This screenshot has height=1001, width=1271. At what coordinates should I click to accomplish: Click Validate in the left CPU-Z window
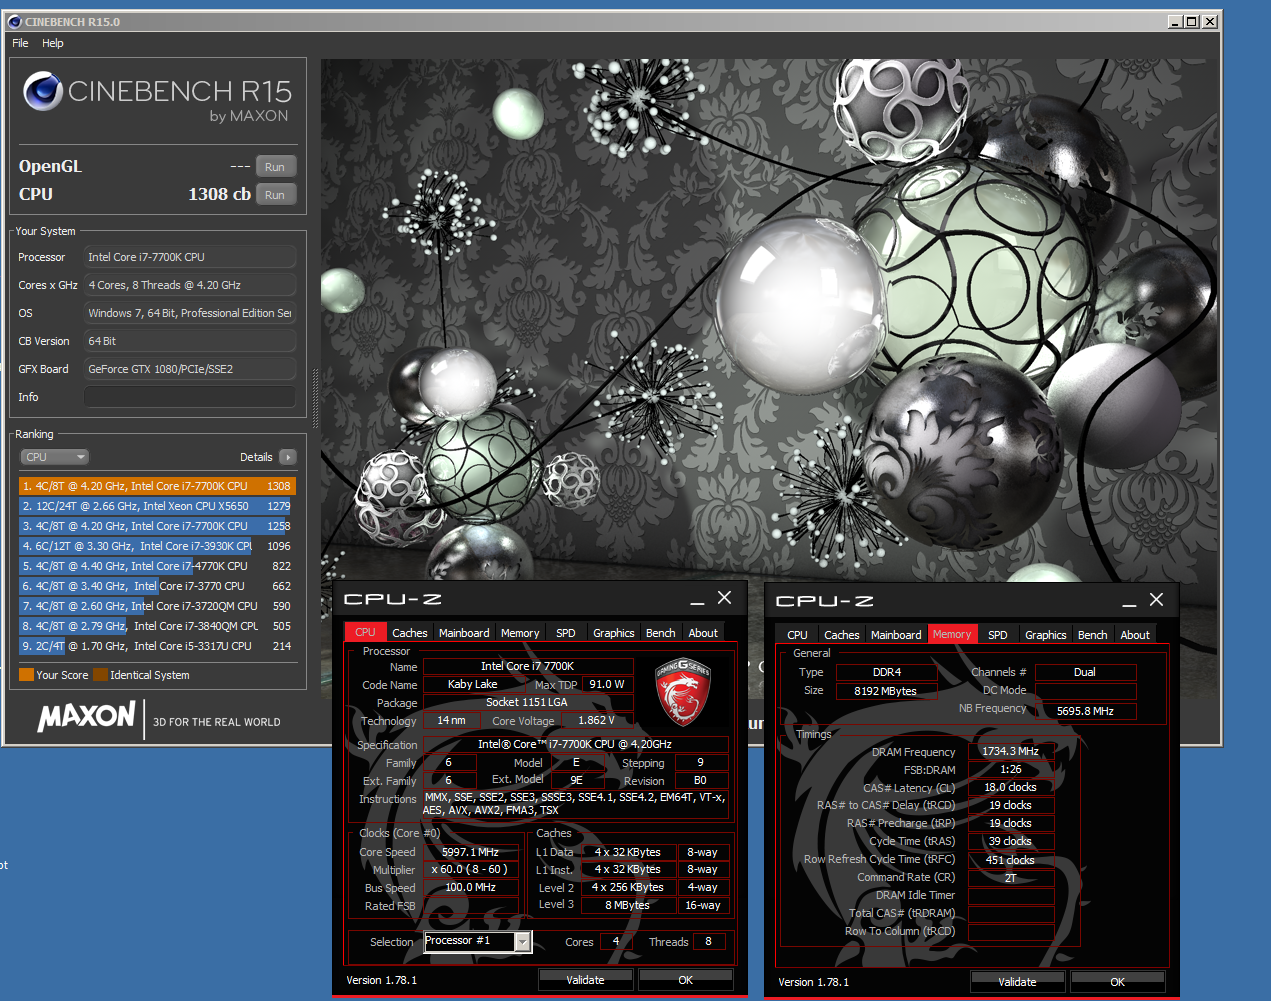(585, 980)
